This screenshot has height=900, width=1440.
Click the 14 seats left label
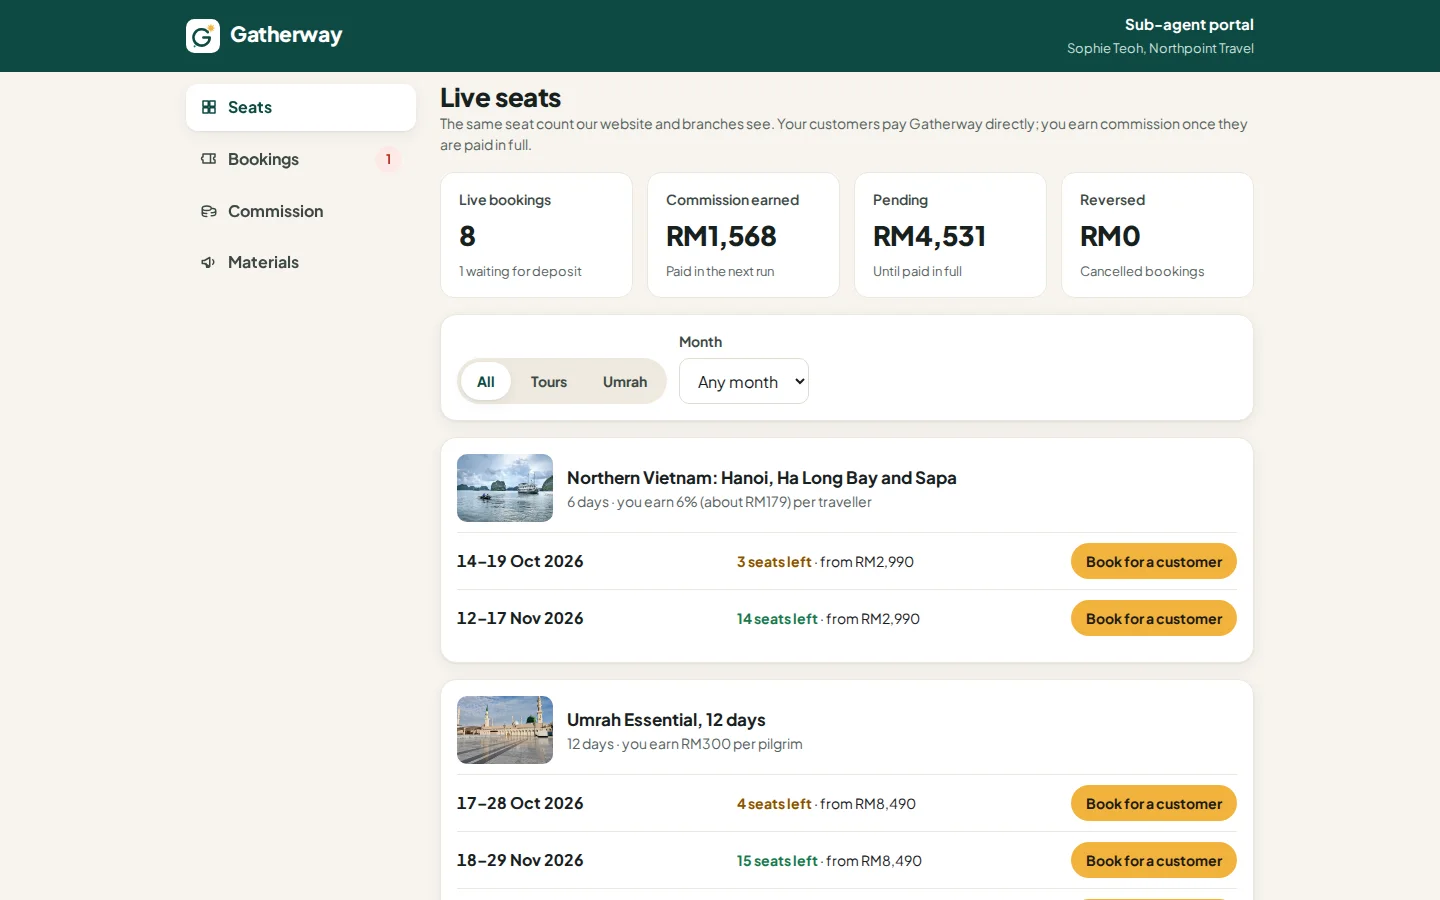777,619
